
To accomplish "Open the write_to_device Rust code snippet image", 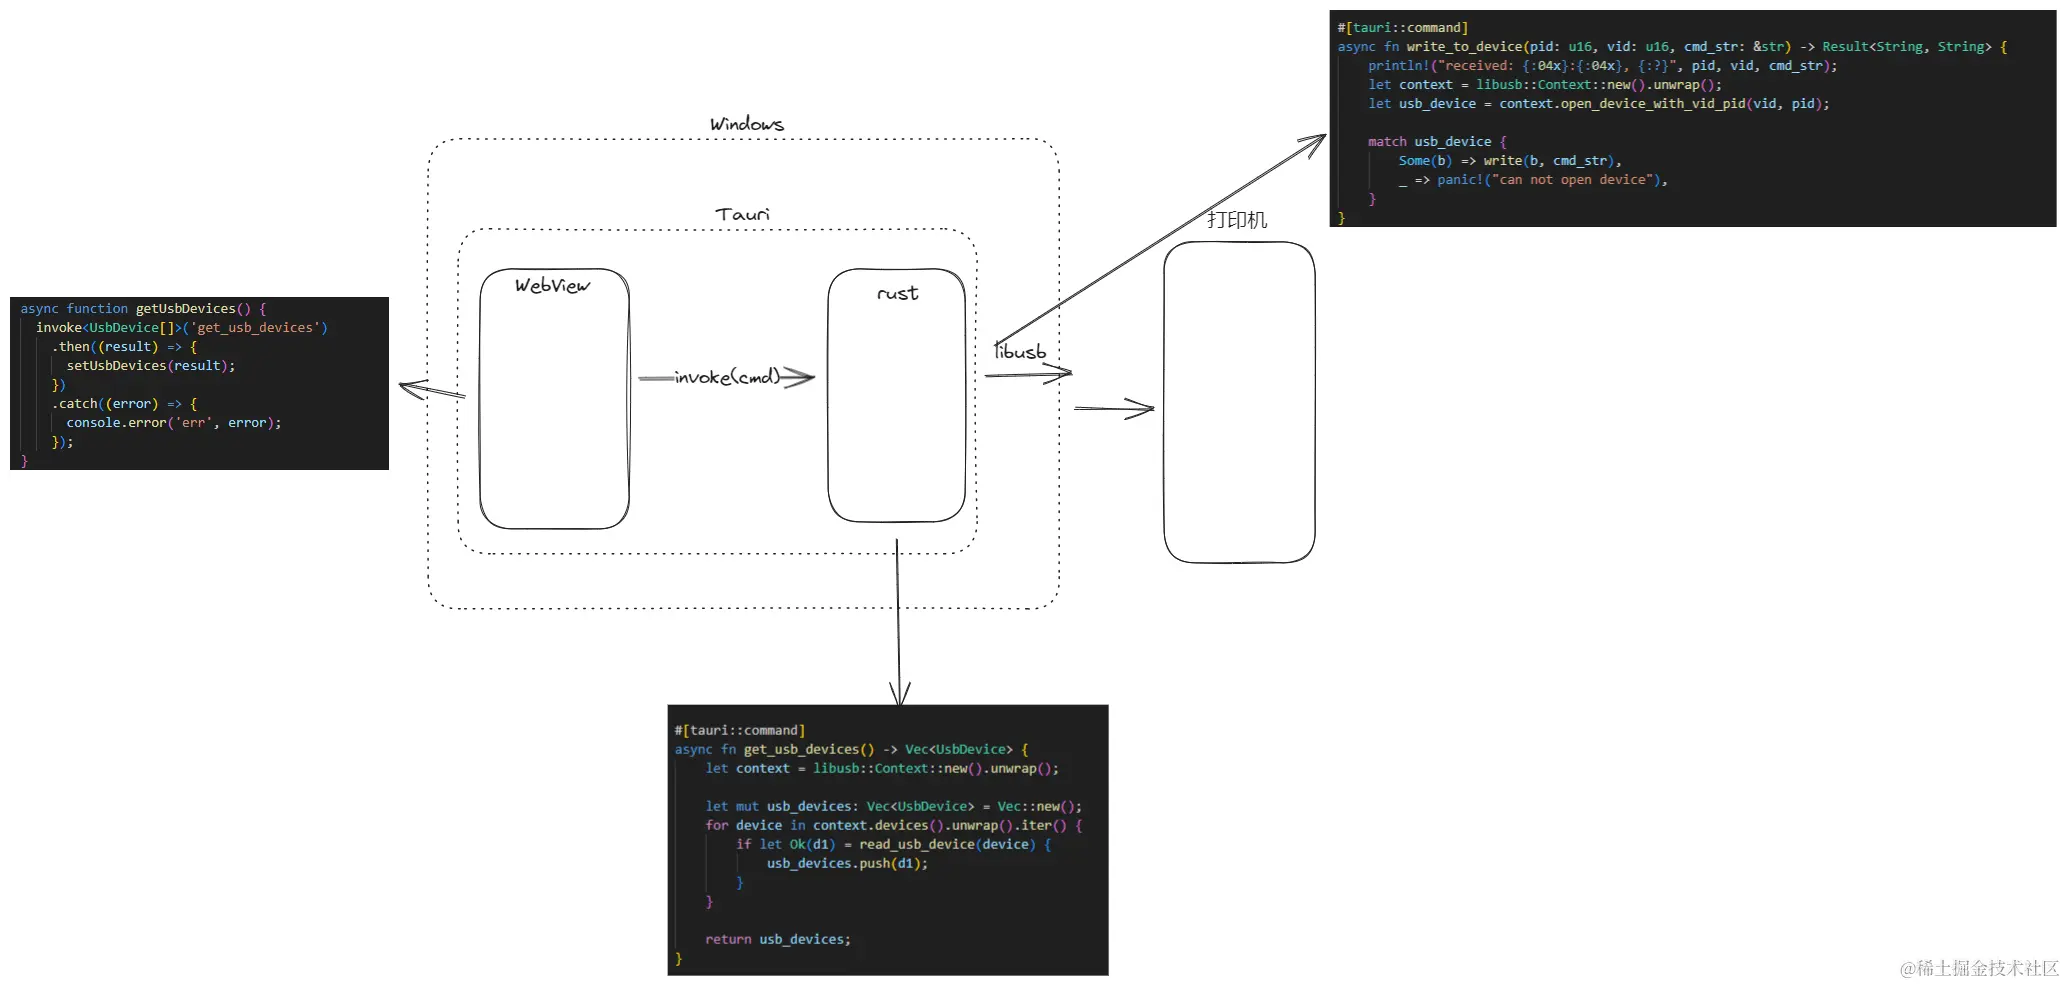I will click(1692, 118).
